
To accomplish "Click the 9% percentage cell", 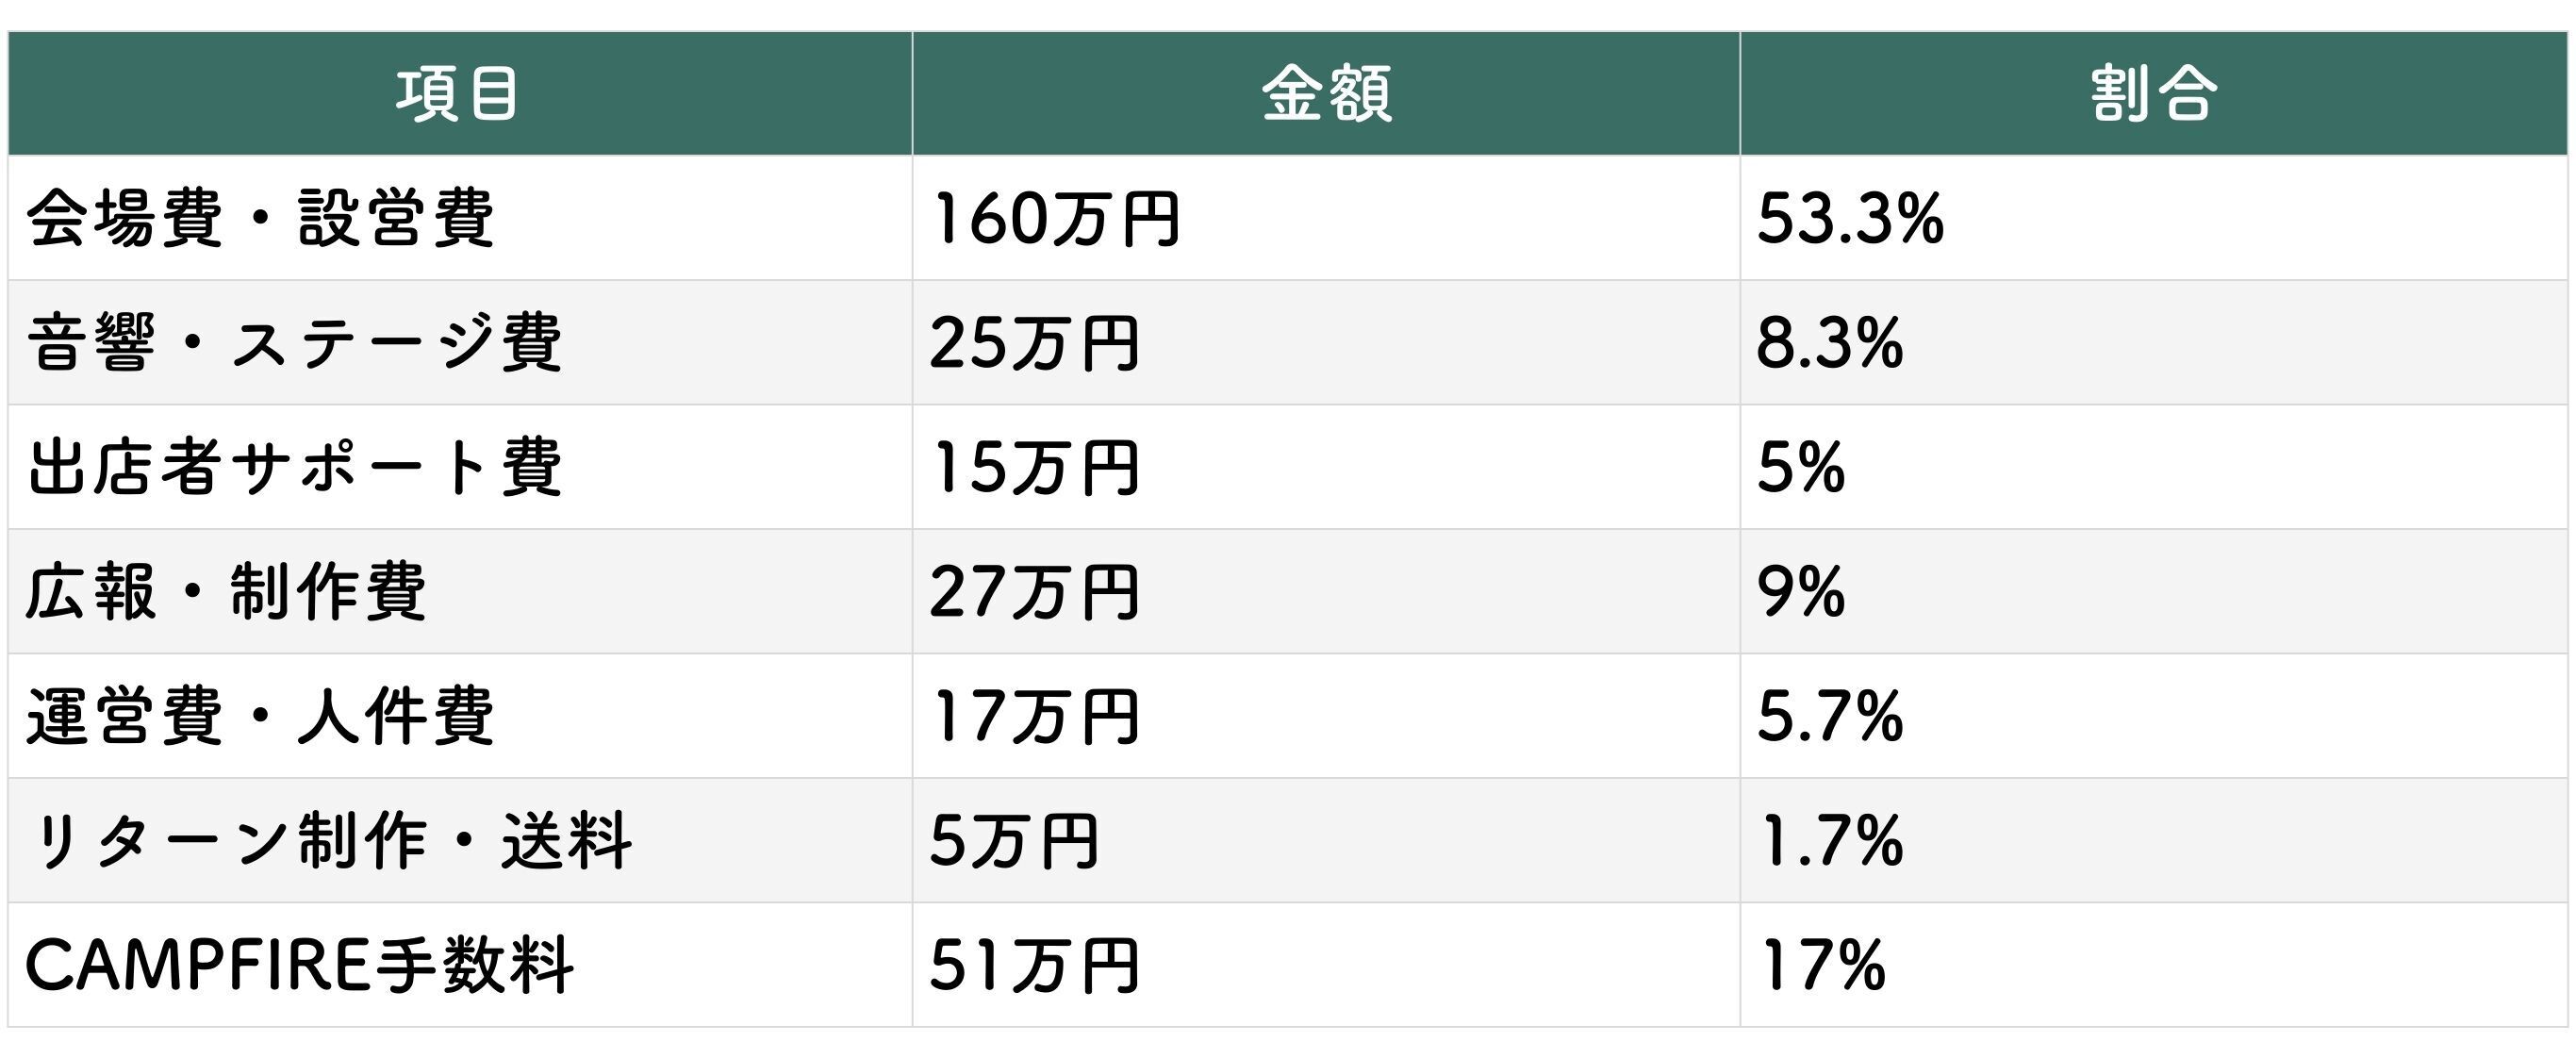I will (1800, 592).
